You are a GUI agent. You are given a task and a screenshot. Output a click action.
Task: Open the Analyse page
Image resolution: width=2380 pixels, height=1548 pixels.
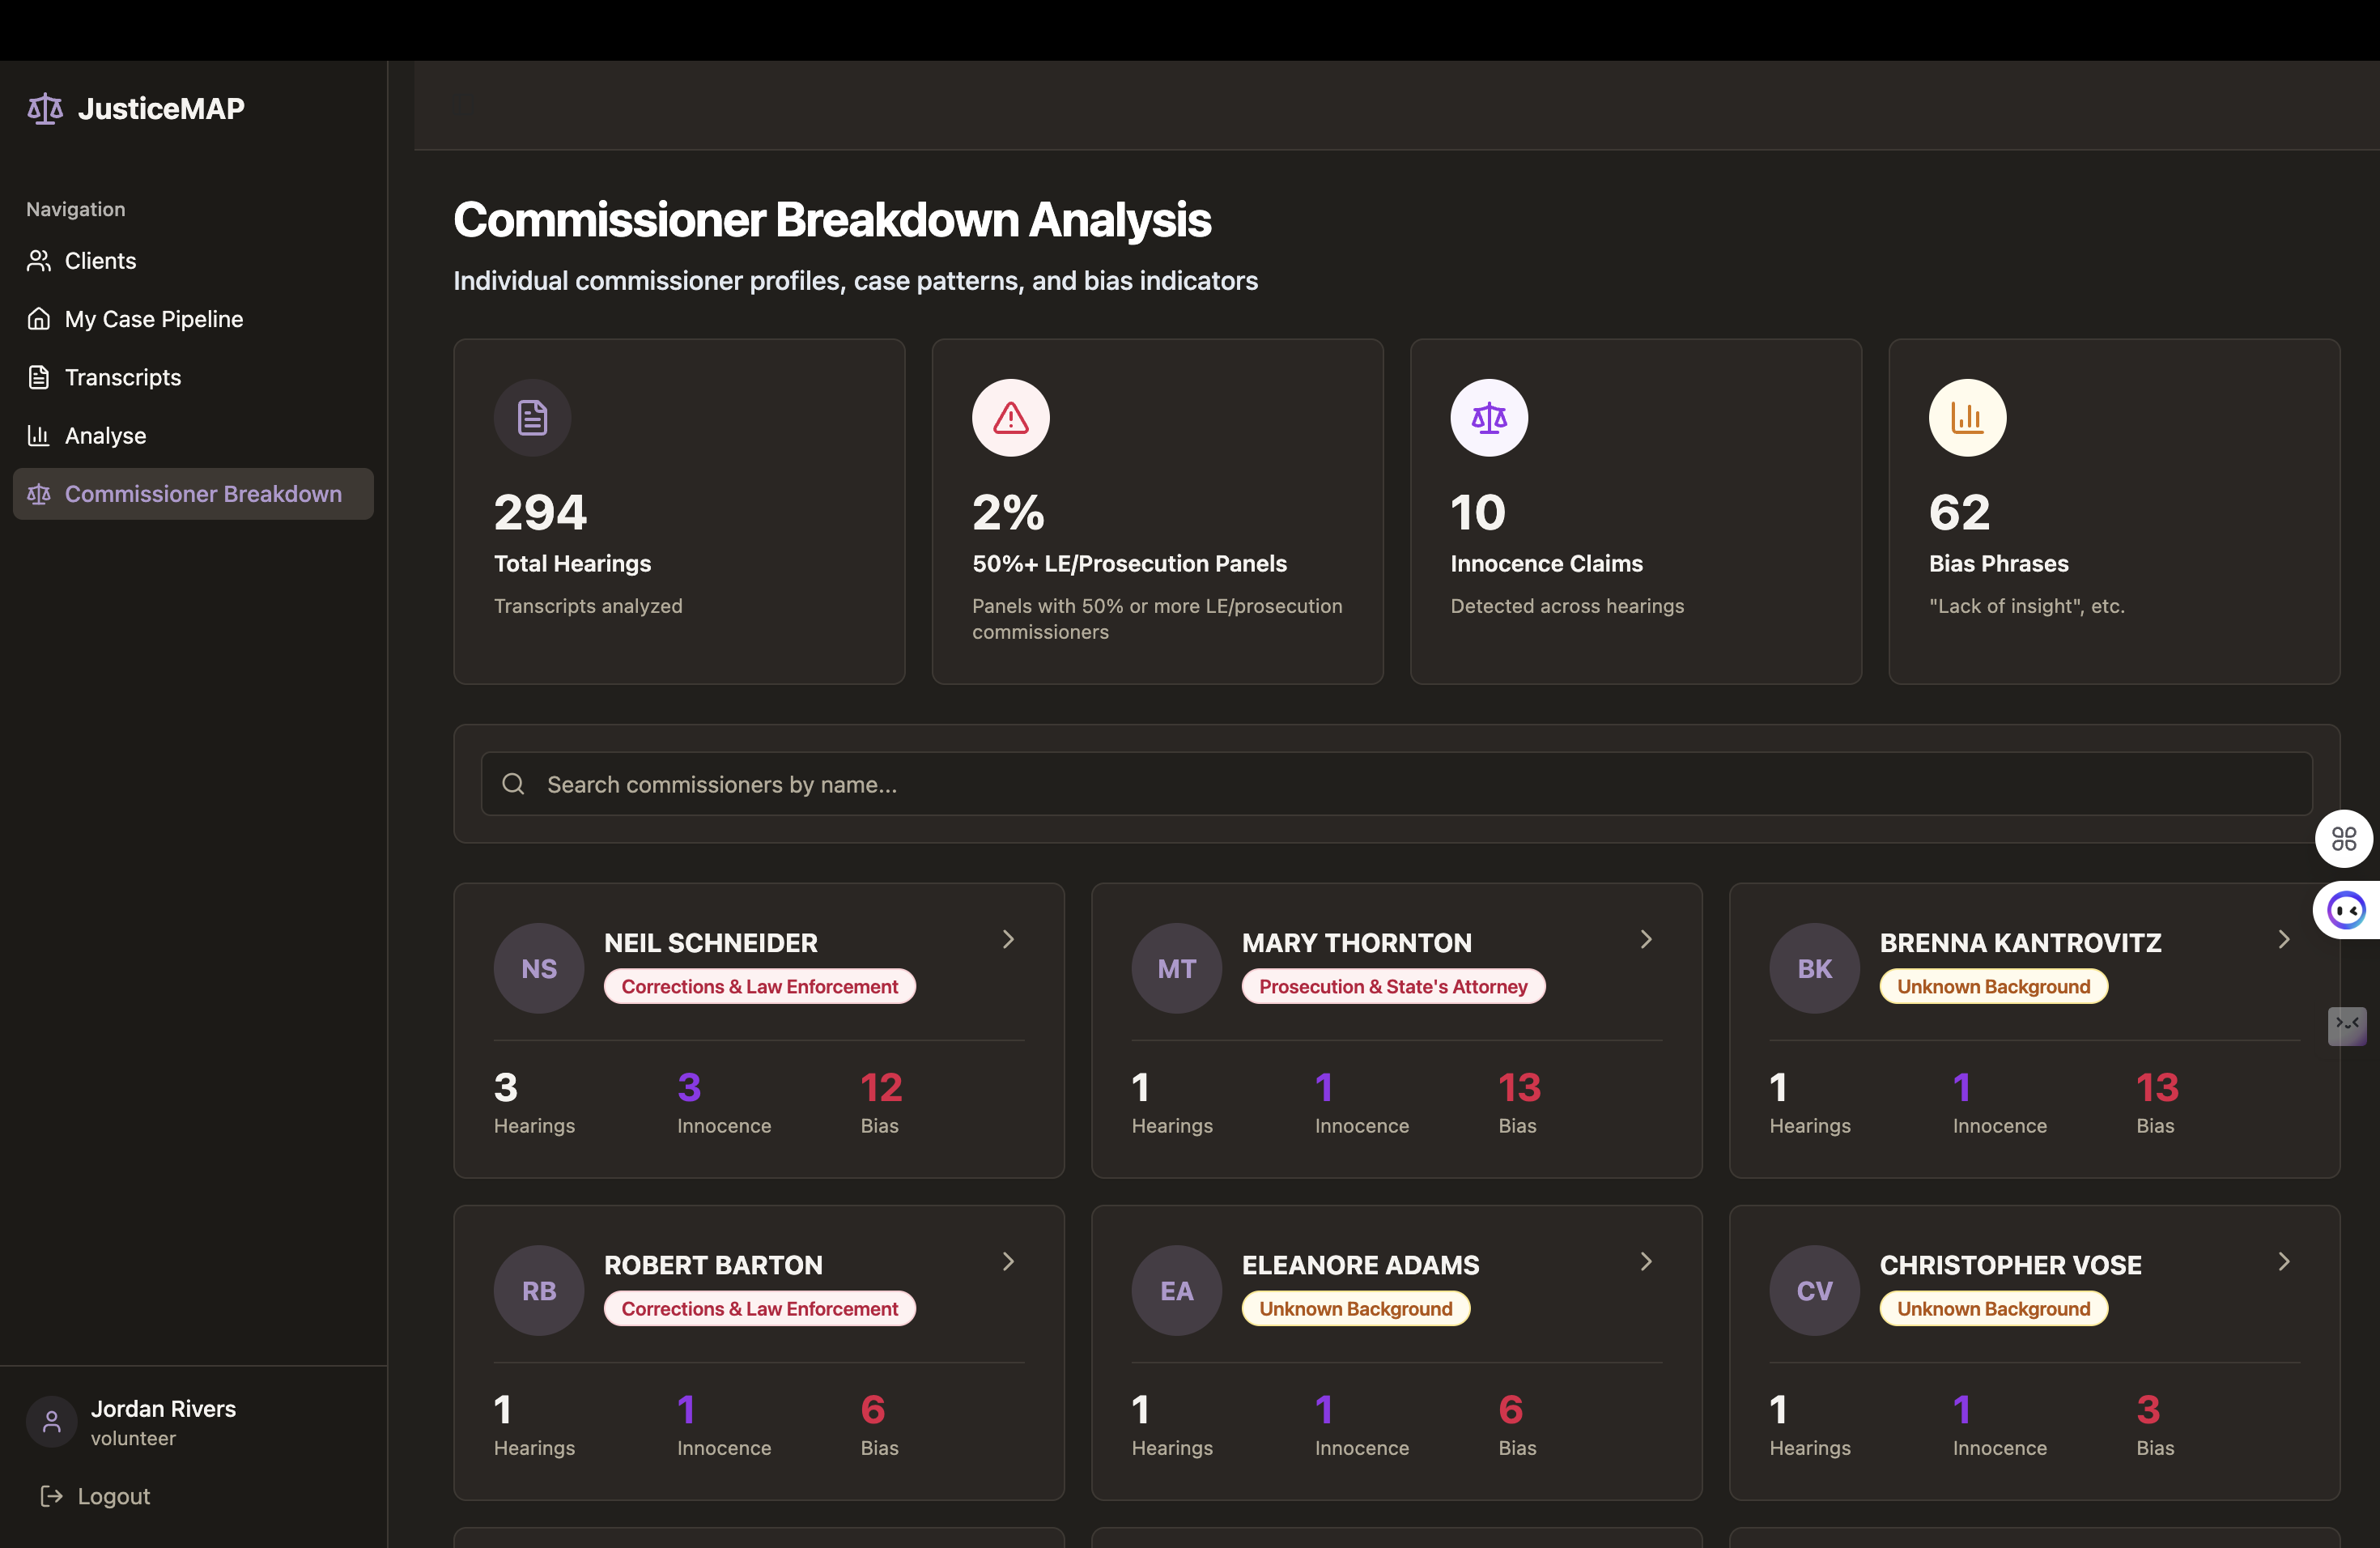105,436
